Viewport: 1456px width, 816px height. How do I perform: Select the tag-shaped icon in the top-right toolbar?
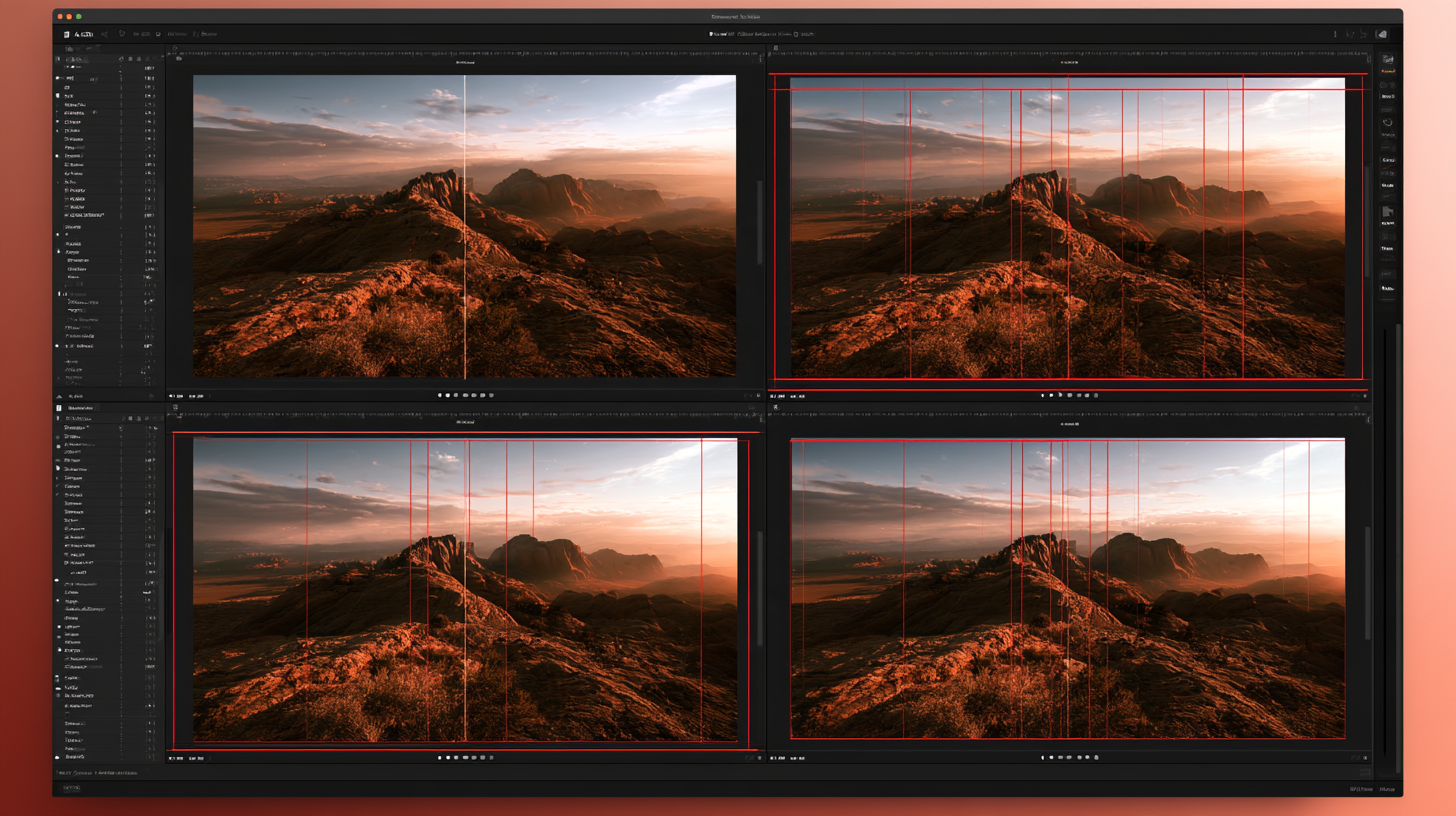(x=1382, y=34)
